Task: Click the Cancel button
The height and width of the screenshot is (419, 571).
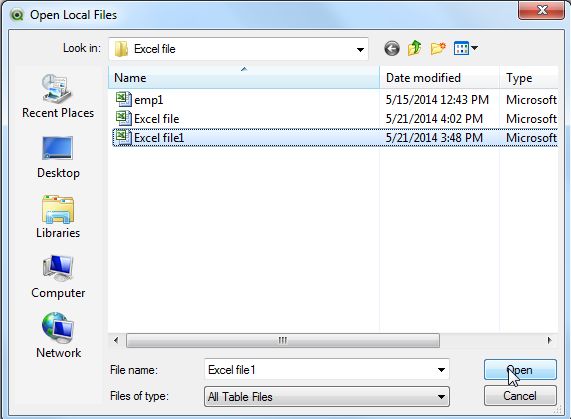Action: 520,396
